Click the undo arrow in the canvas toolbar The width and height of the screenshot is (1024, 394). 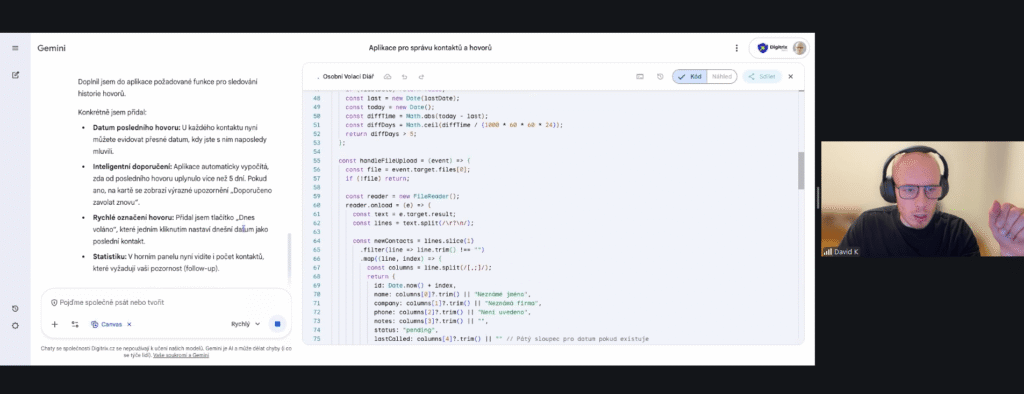pyautogui.click(x=404, y=76)
